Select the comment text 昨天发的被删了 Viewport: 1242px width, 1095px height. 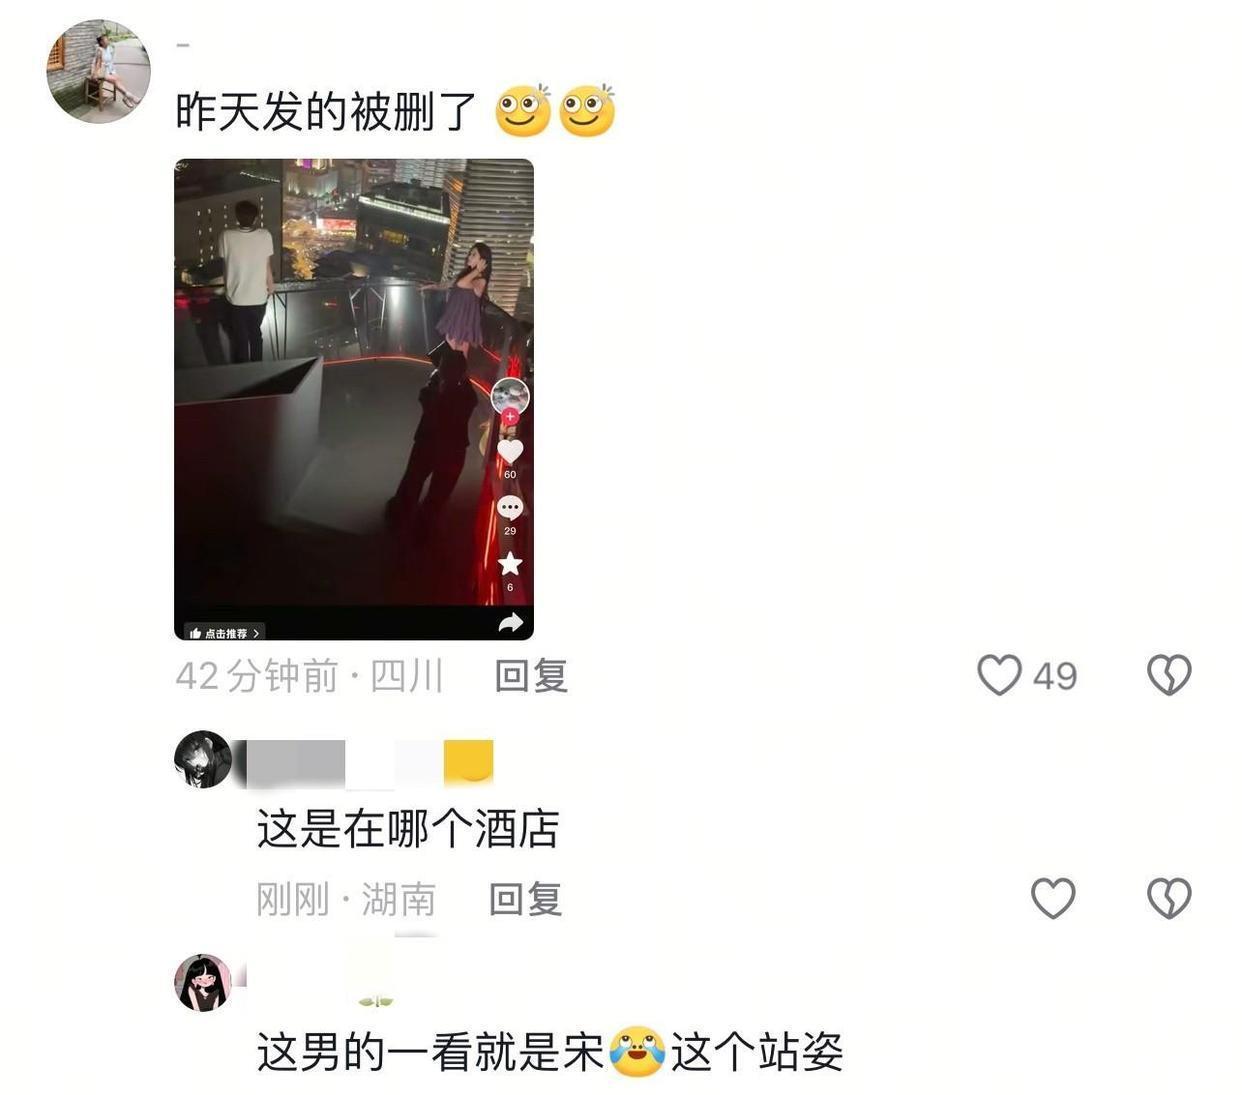326,111
